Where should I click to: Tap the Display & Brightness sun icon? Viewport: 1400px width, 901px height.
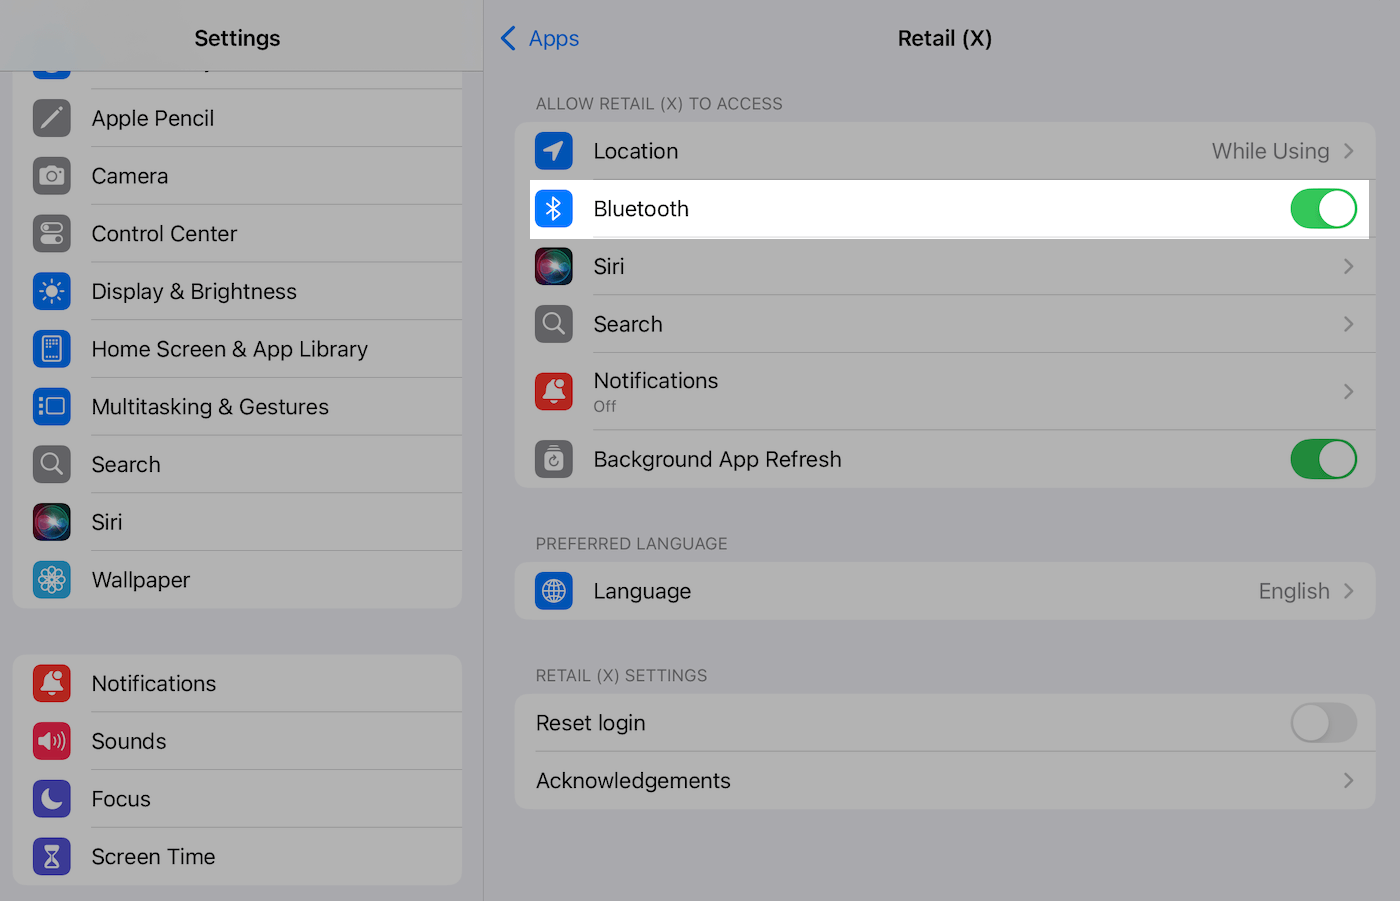[x=51, y=291]
